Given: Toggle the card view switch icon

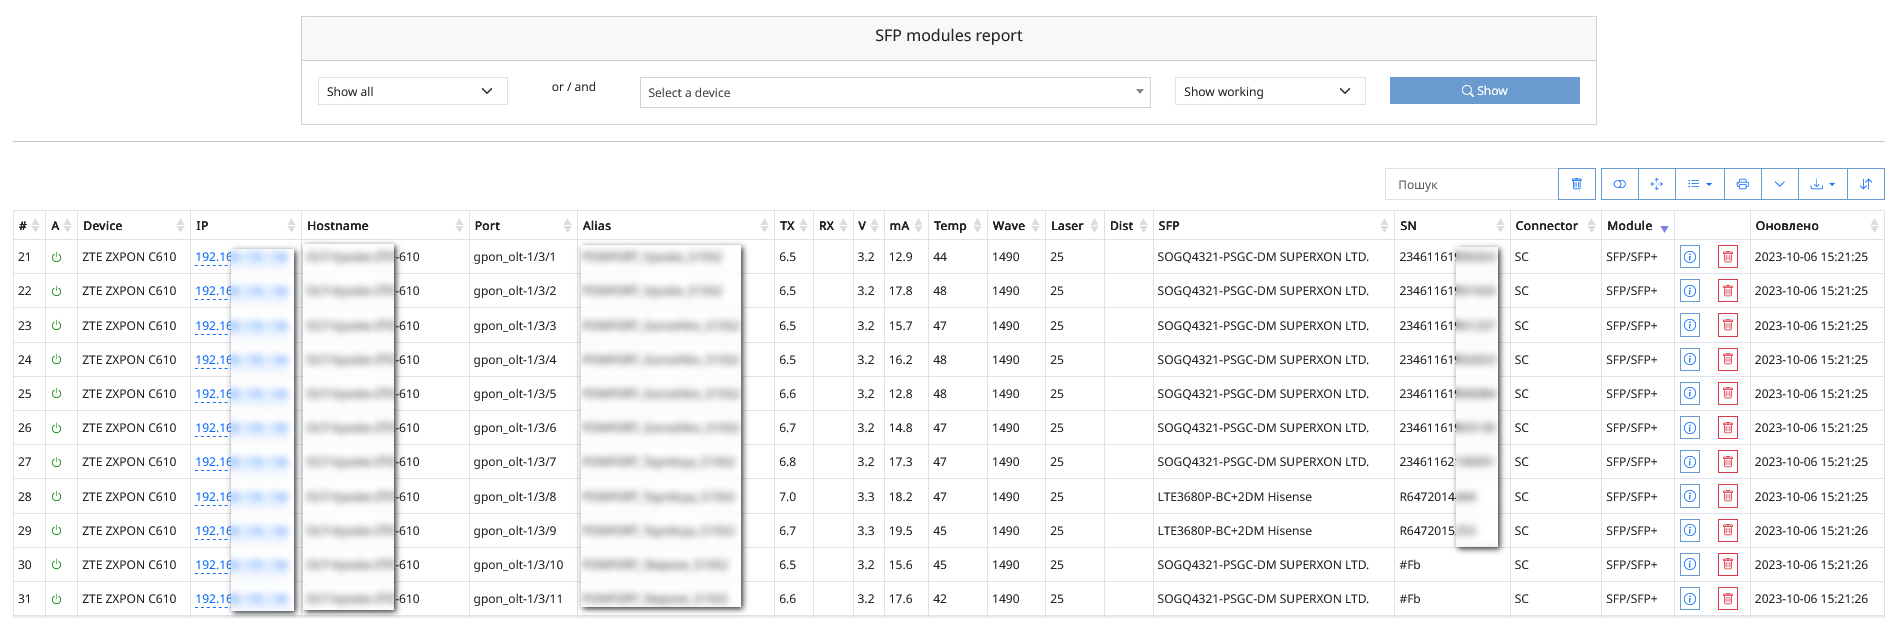Looking at the screenshot, I should (x=1620, y=184).
